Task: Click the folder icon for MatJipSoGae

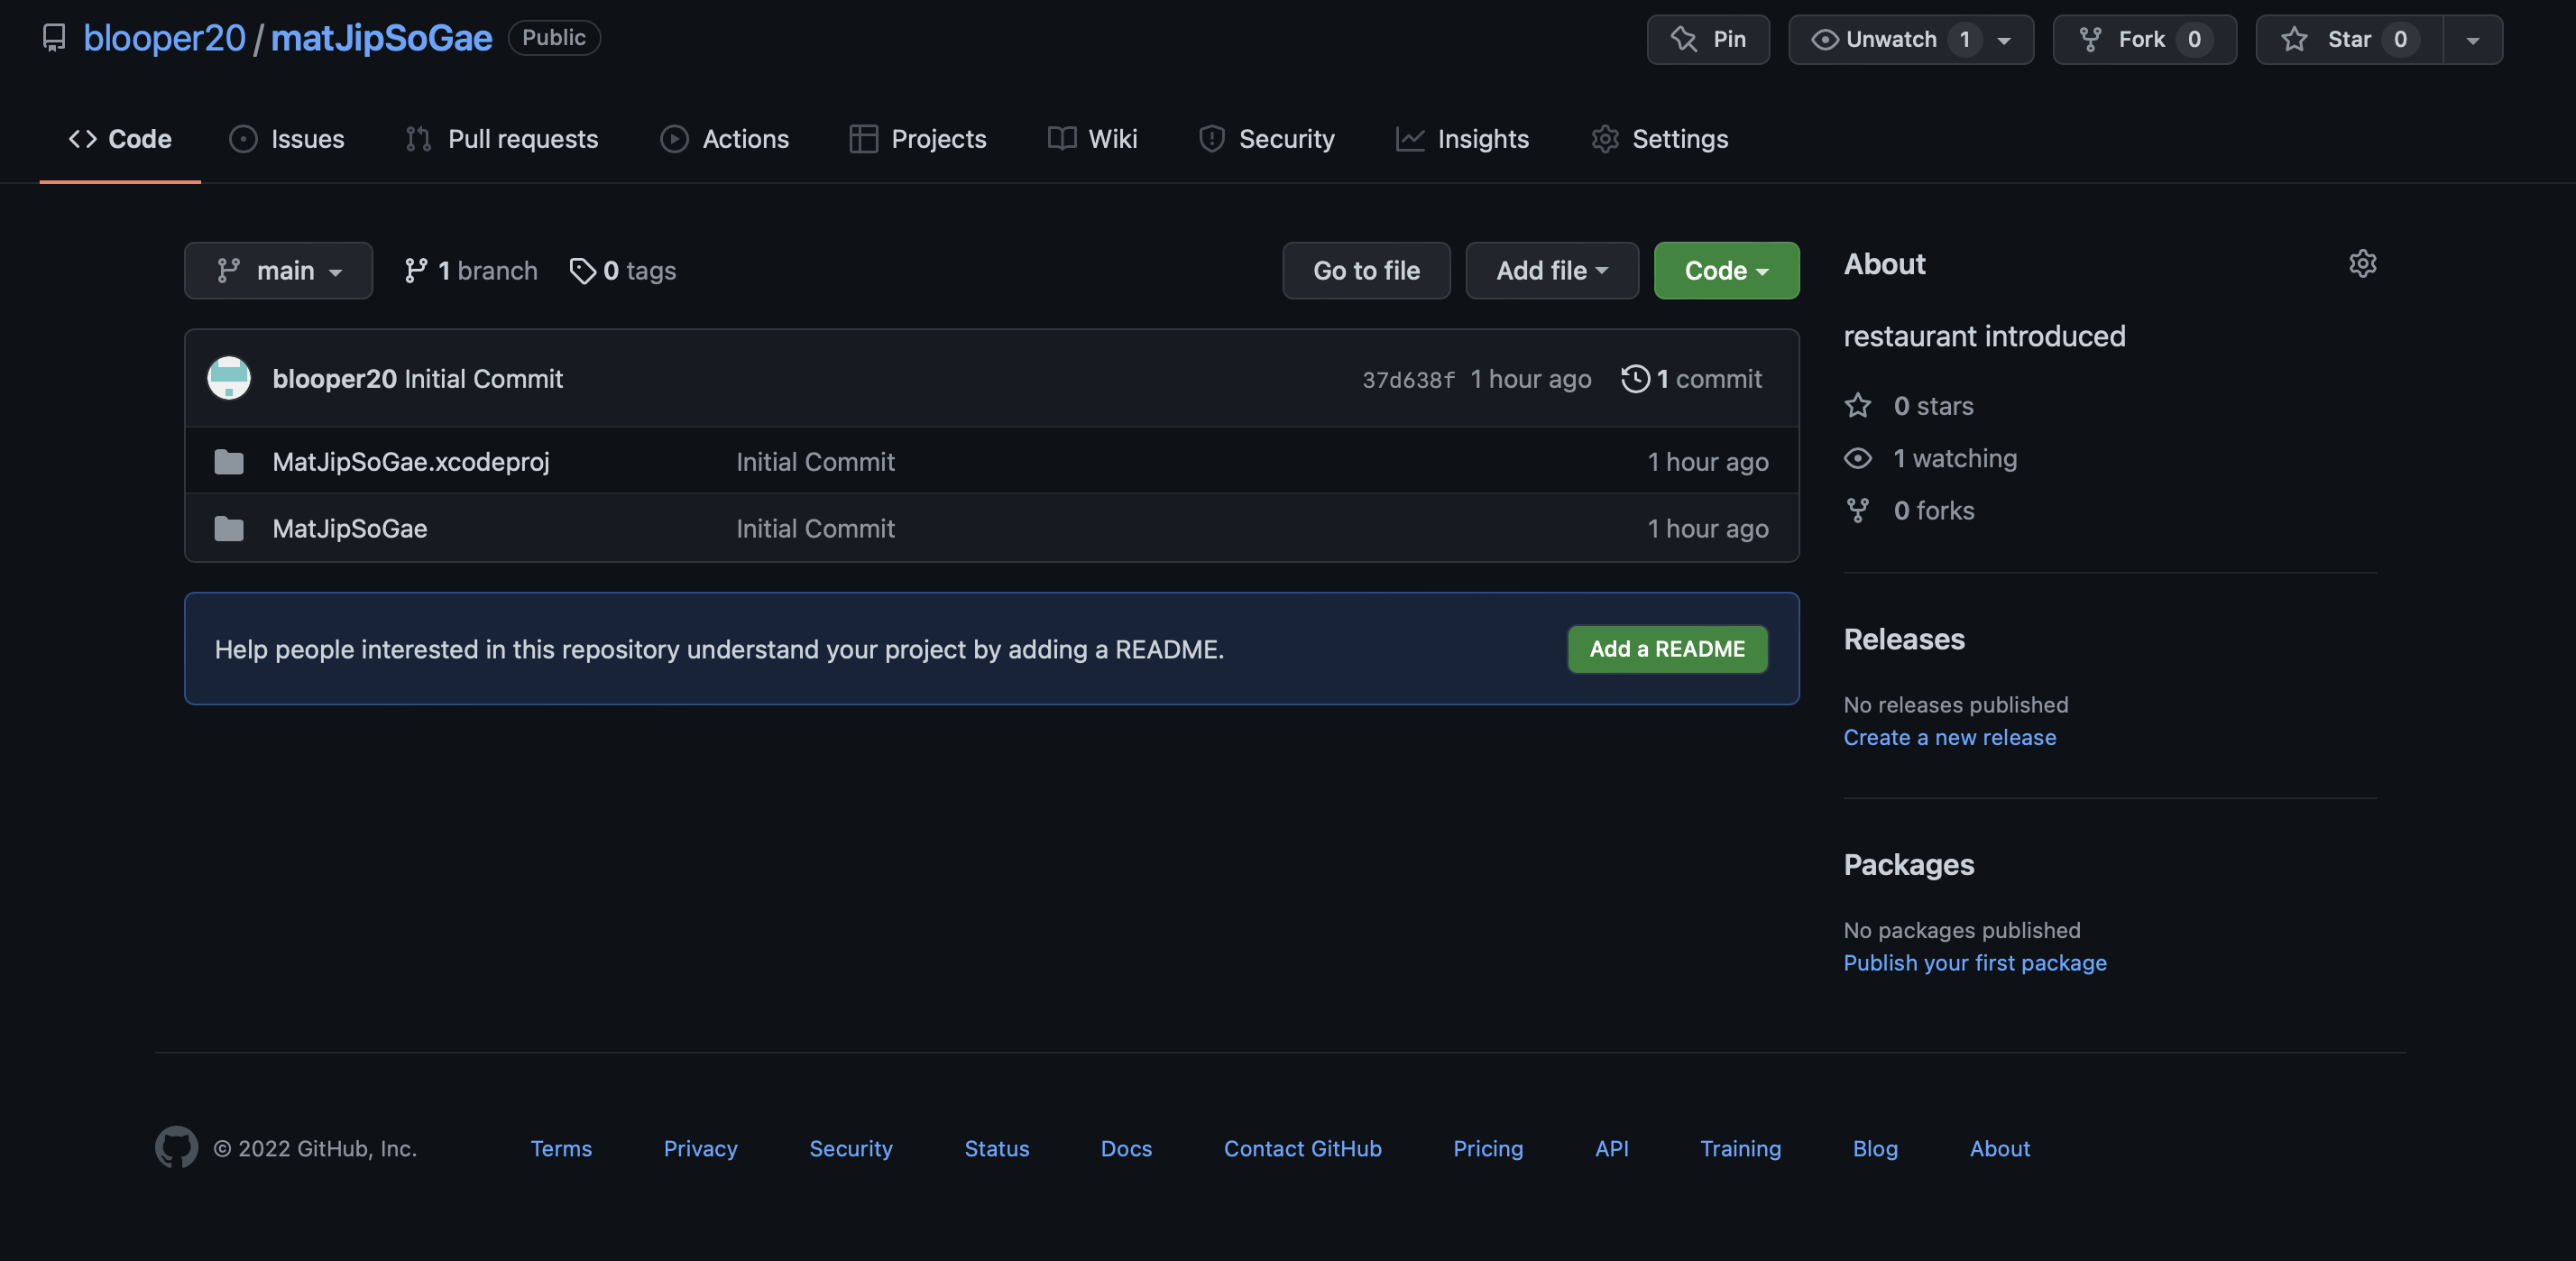Action: [x=229, y=528]
